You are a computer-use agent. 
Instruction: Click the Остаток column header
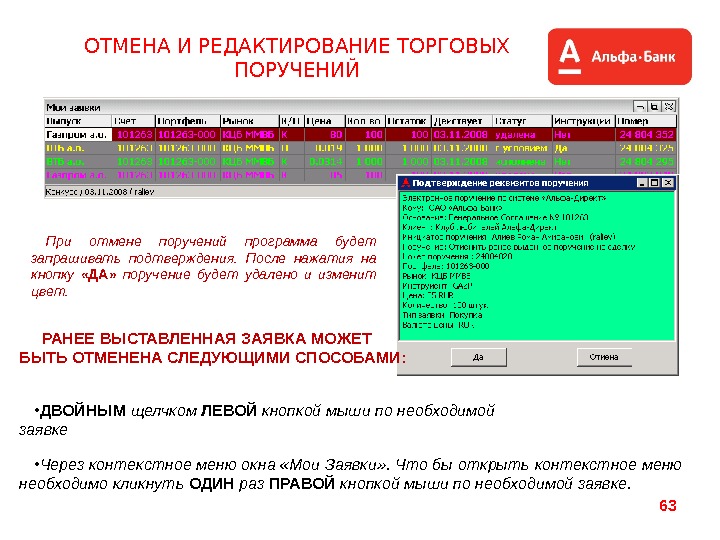point(408,121)
